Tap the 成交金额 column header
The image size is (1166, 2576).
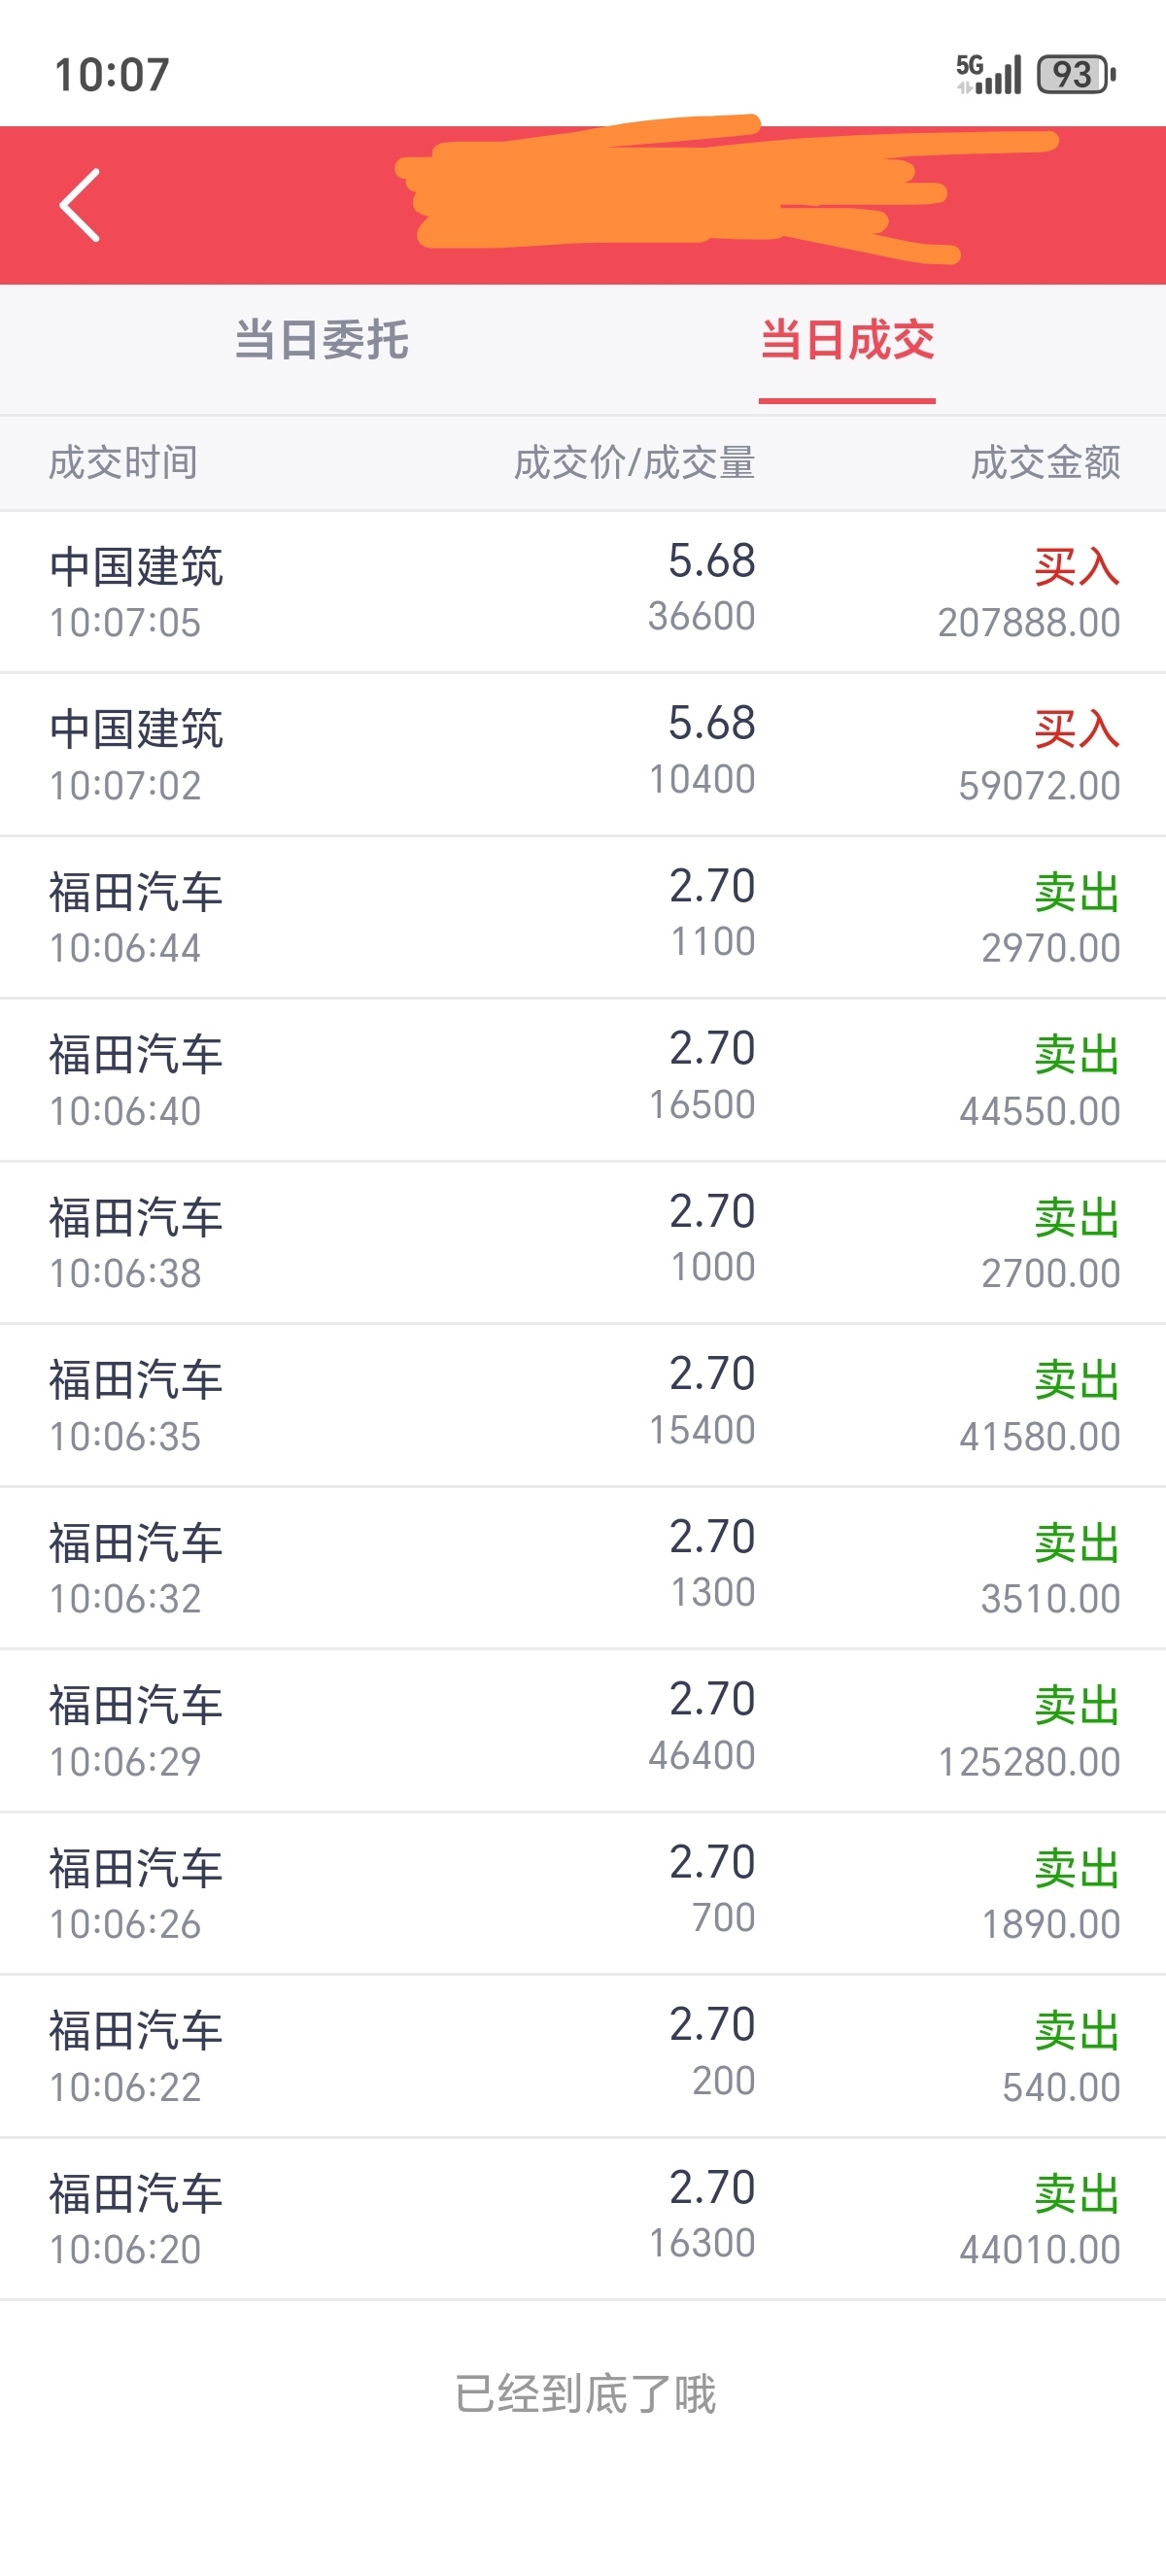pyautogui.click(x=1045, y=463)
